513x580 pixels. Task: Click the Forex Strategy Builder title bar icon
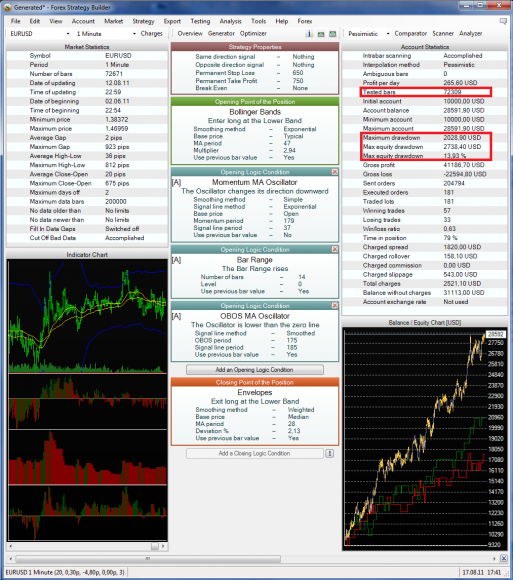pos(7,7)
